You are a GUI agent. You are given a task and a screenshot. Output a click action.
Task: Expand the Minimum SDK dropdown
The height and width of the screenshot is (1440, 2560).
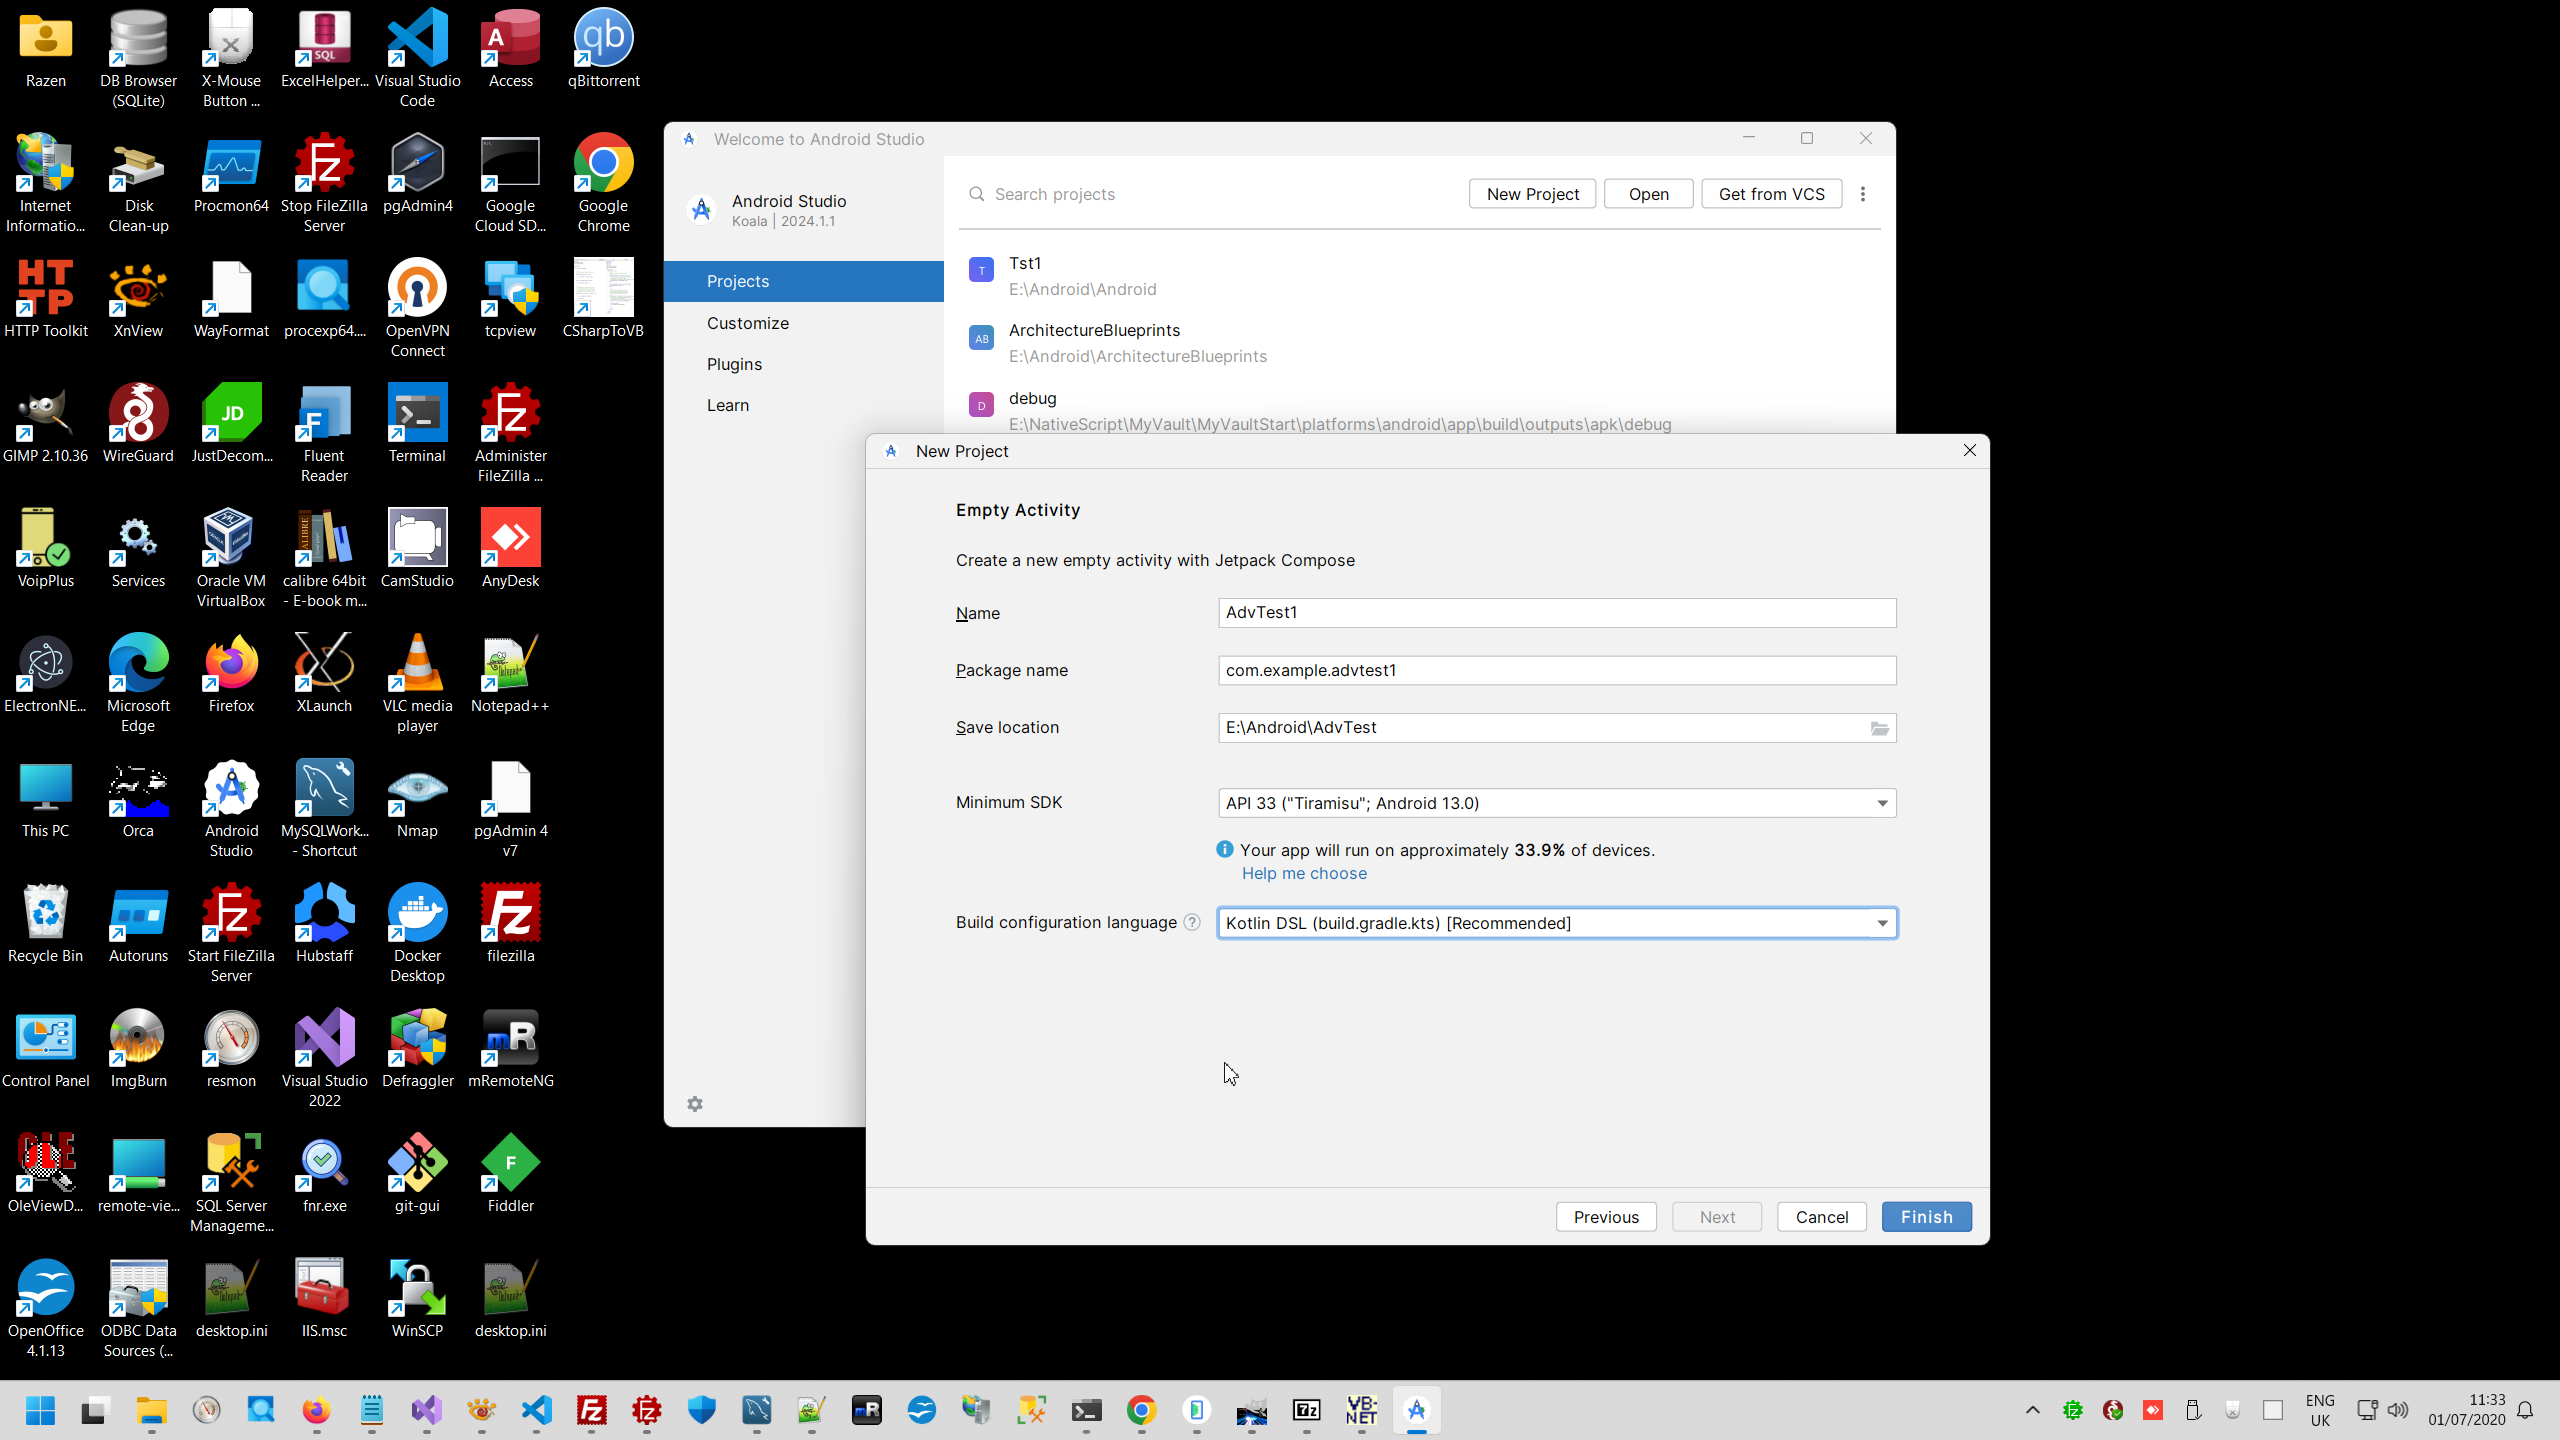[x=1882, y=803]
